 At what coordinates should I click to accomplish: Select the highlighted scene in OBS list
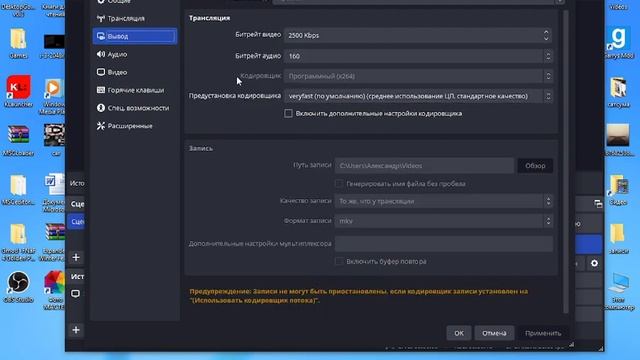click(76, 222)
